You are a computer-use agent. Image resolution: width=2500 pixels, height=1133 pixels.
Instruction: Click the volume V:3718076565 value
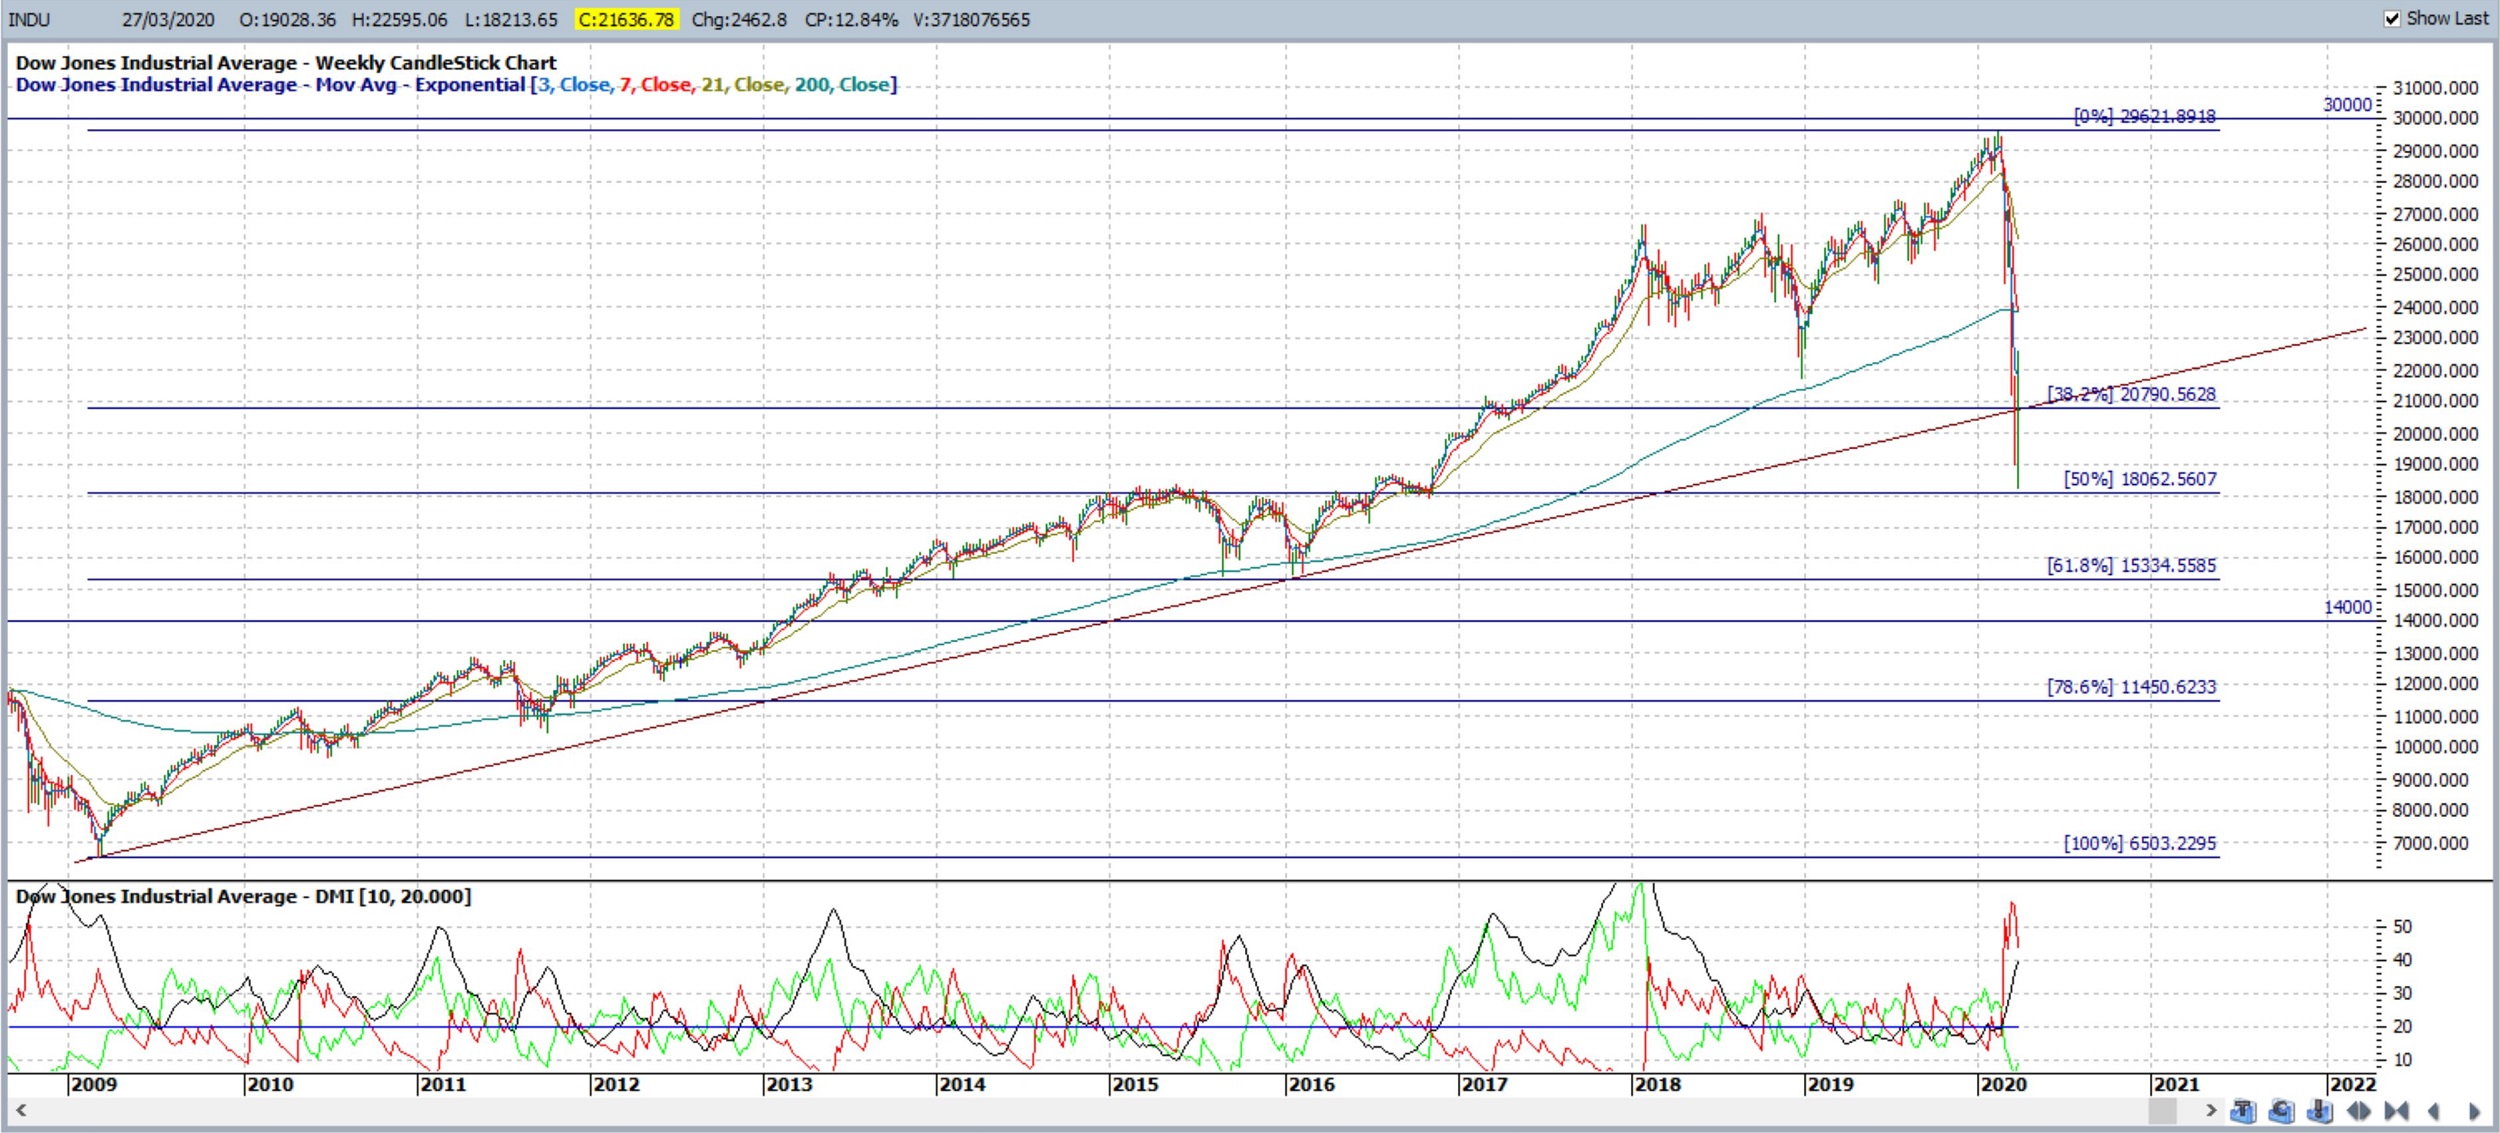[x=971, y=20]
